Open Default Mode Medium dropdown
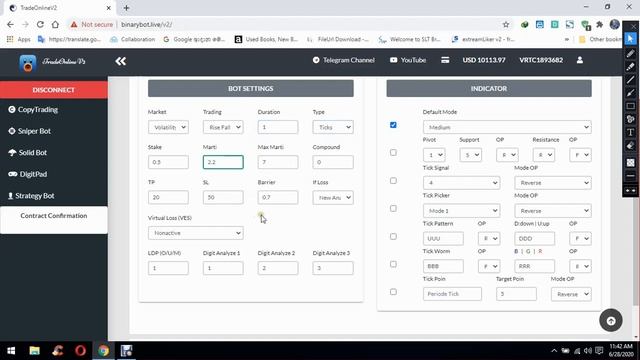The image size is (640, 360). click(507, 127)
